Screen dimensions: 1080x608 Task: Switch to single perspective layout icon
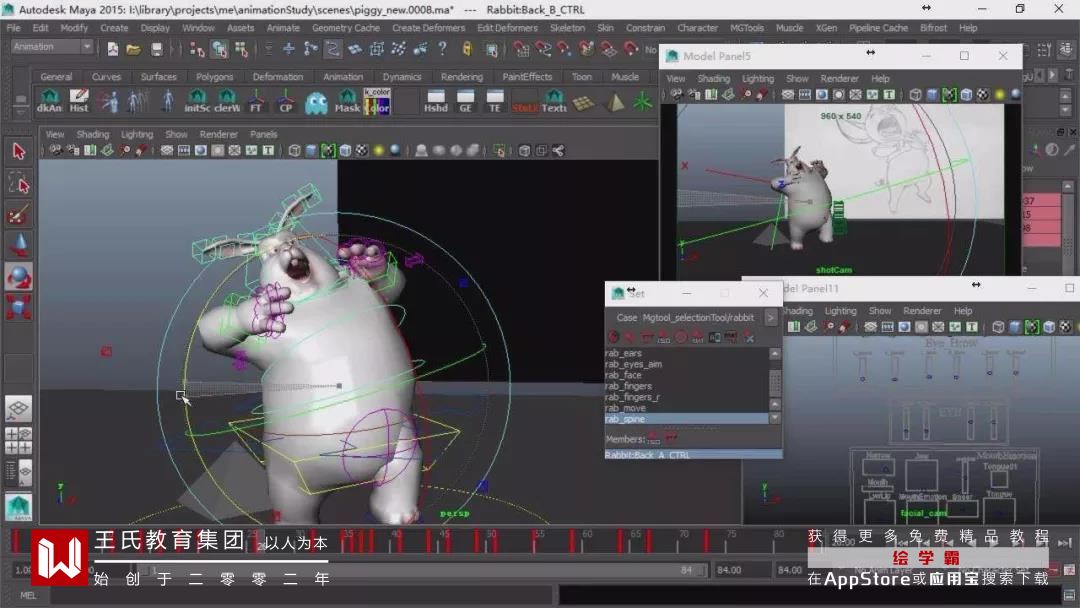click(x=19, y=408)
